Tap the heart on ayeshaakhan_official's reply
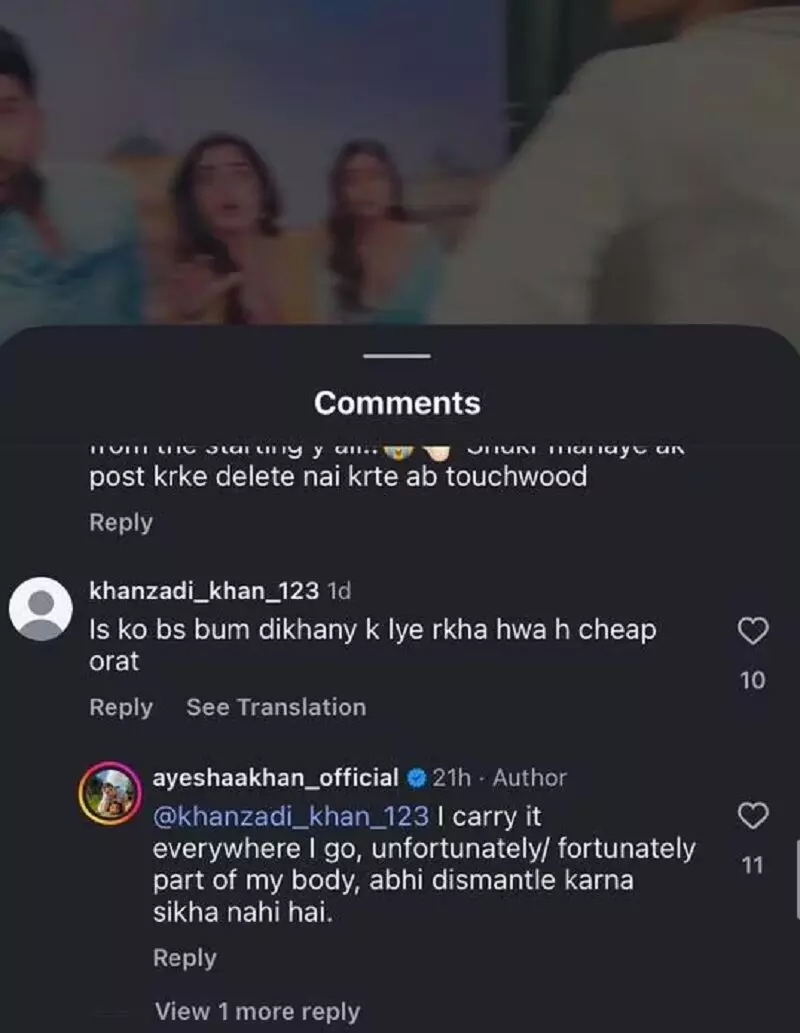Screen dimensions: 800x1033 coord(752,816)
